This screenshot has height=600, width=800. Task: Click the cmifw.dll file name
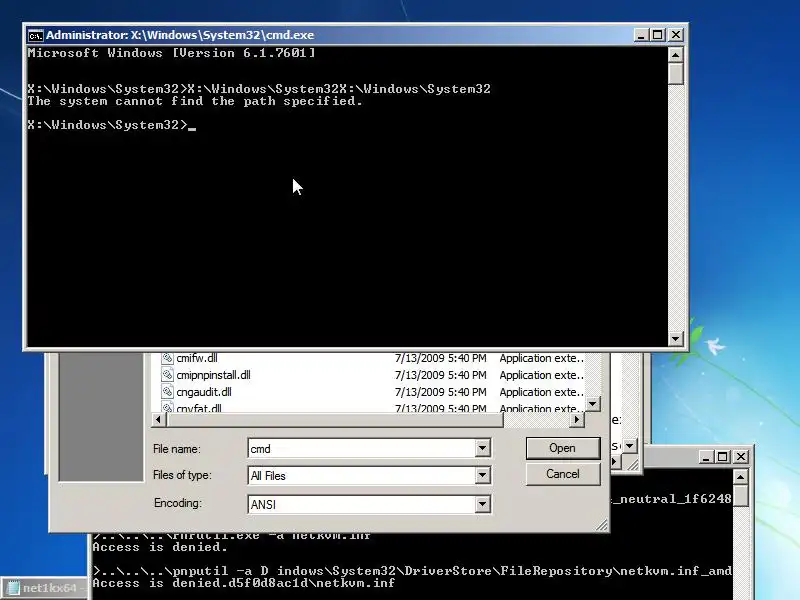(x=197, y=358)
